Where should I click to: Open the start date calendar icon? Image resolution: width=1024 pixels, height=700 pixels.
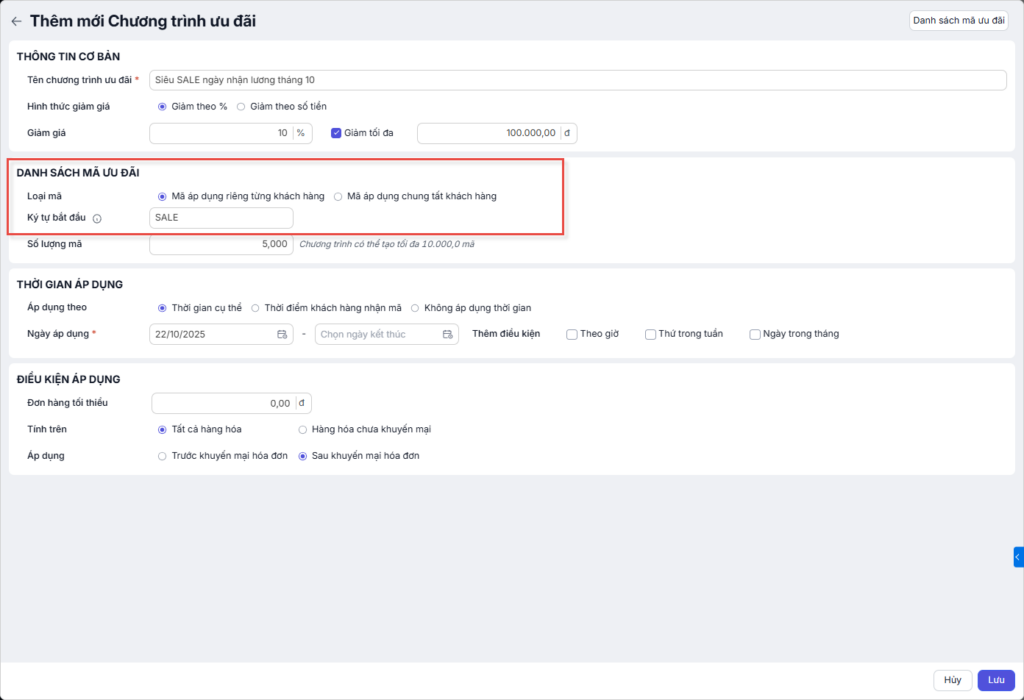(x=282, y=334)
